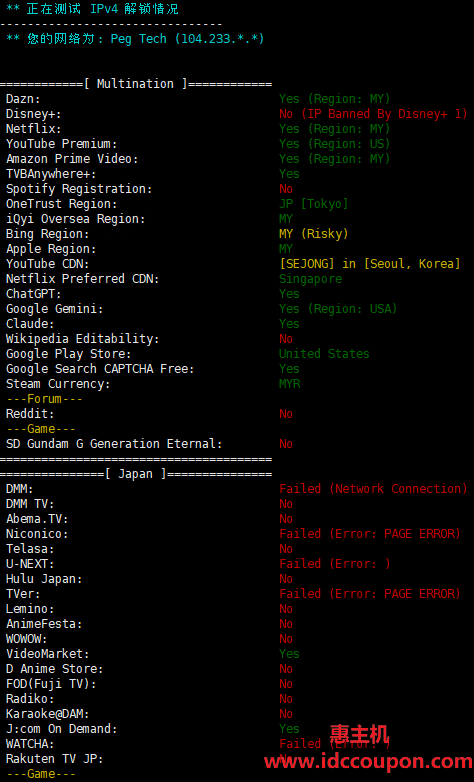Viewport: 474px width, 782px height.
Task: Click the DMM Failed Network Connection result
Action: click(x=373, y=489)
